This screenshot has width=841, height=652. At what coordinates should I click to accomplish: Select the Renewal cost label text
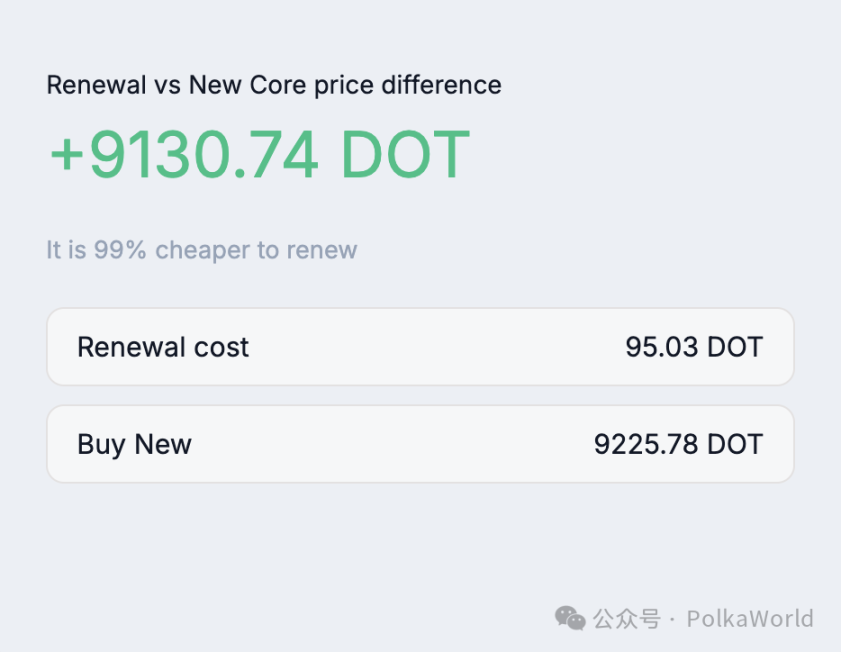click(162, 347)
